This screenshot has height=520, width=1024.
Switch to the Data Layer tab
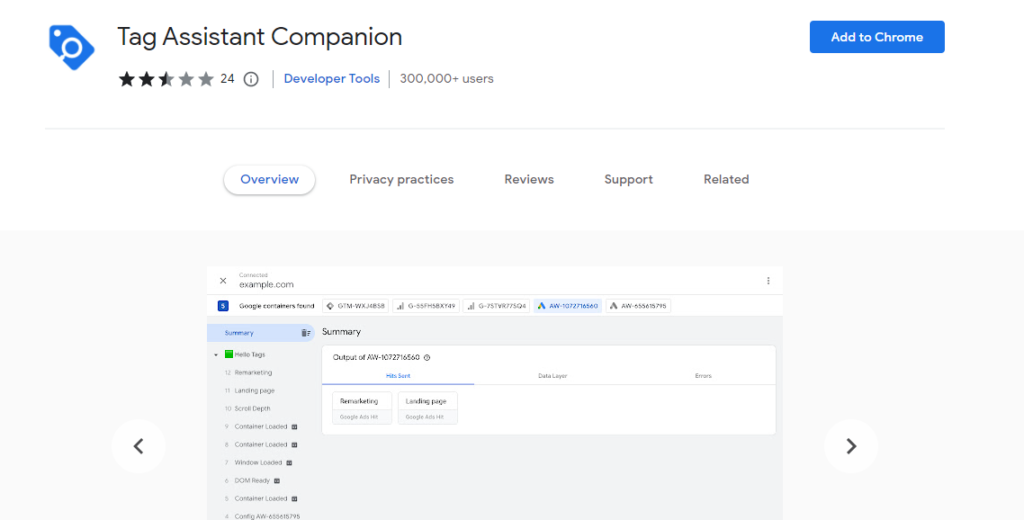coord(552,376)
